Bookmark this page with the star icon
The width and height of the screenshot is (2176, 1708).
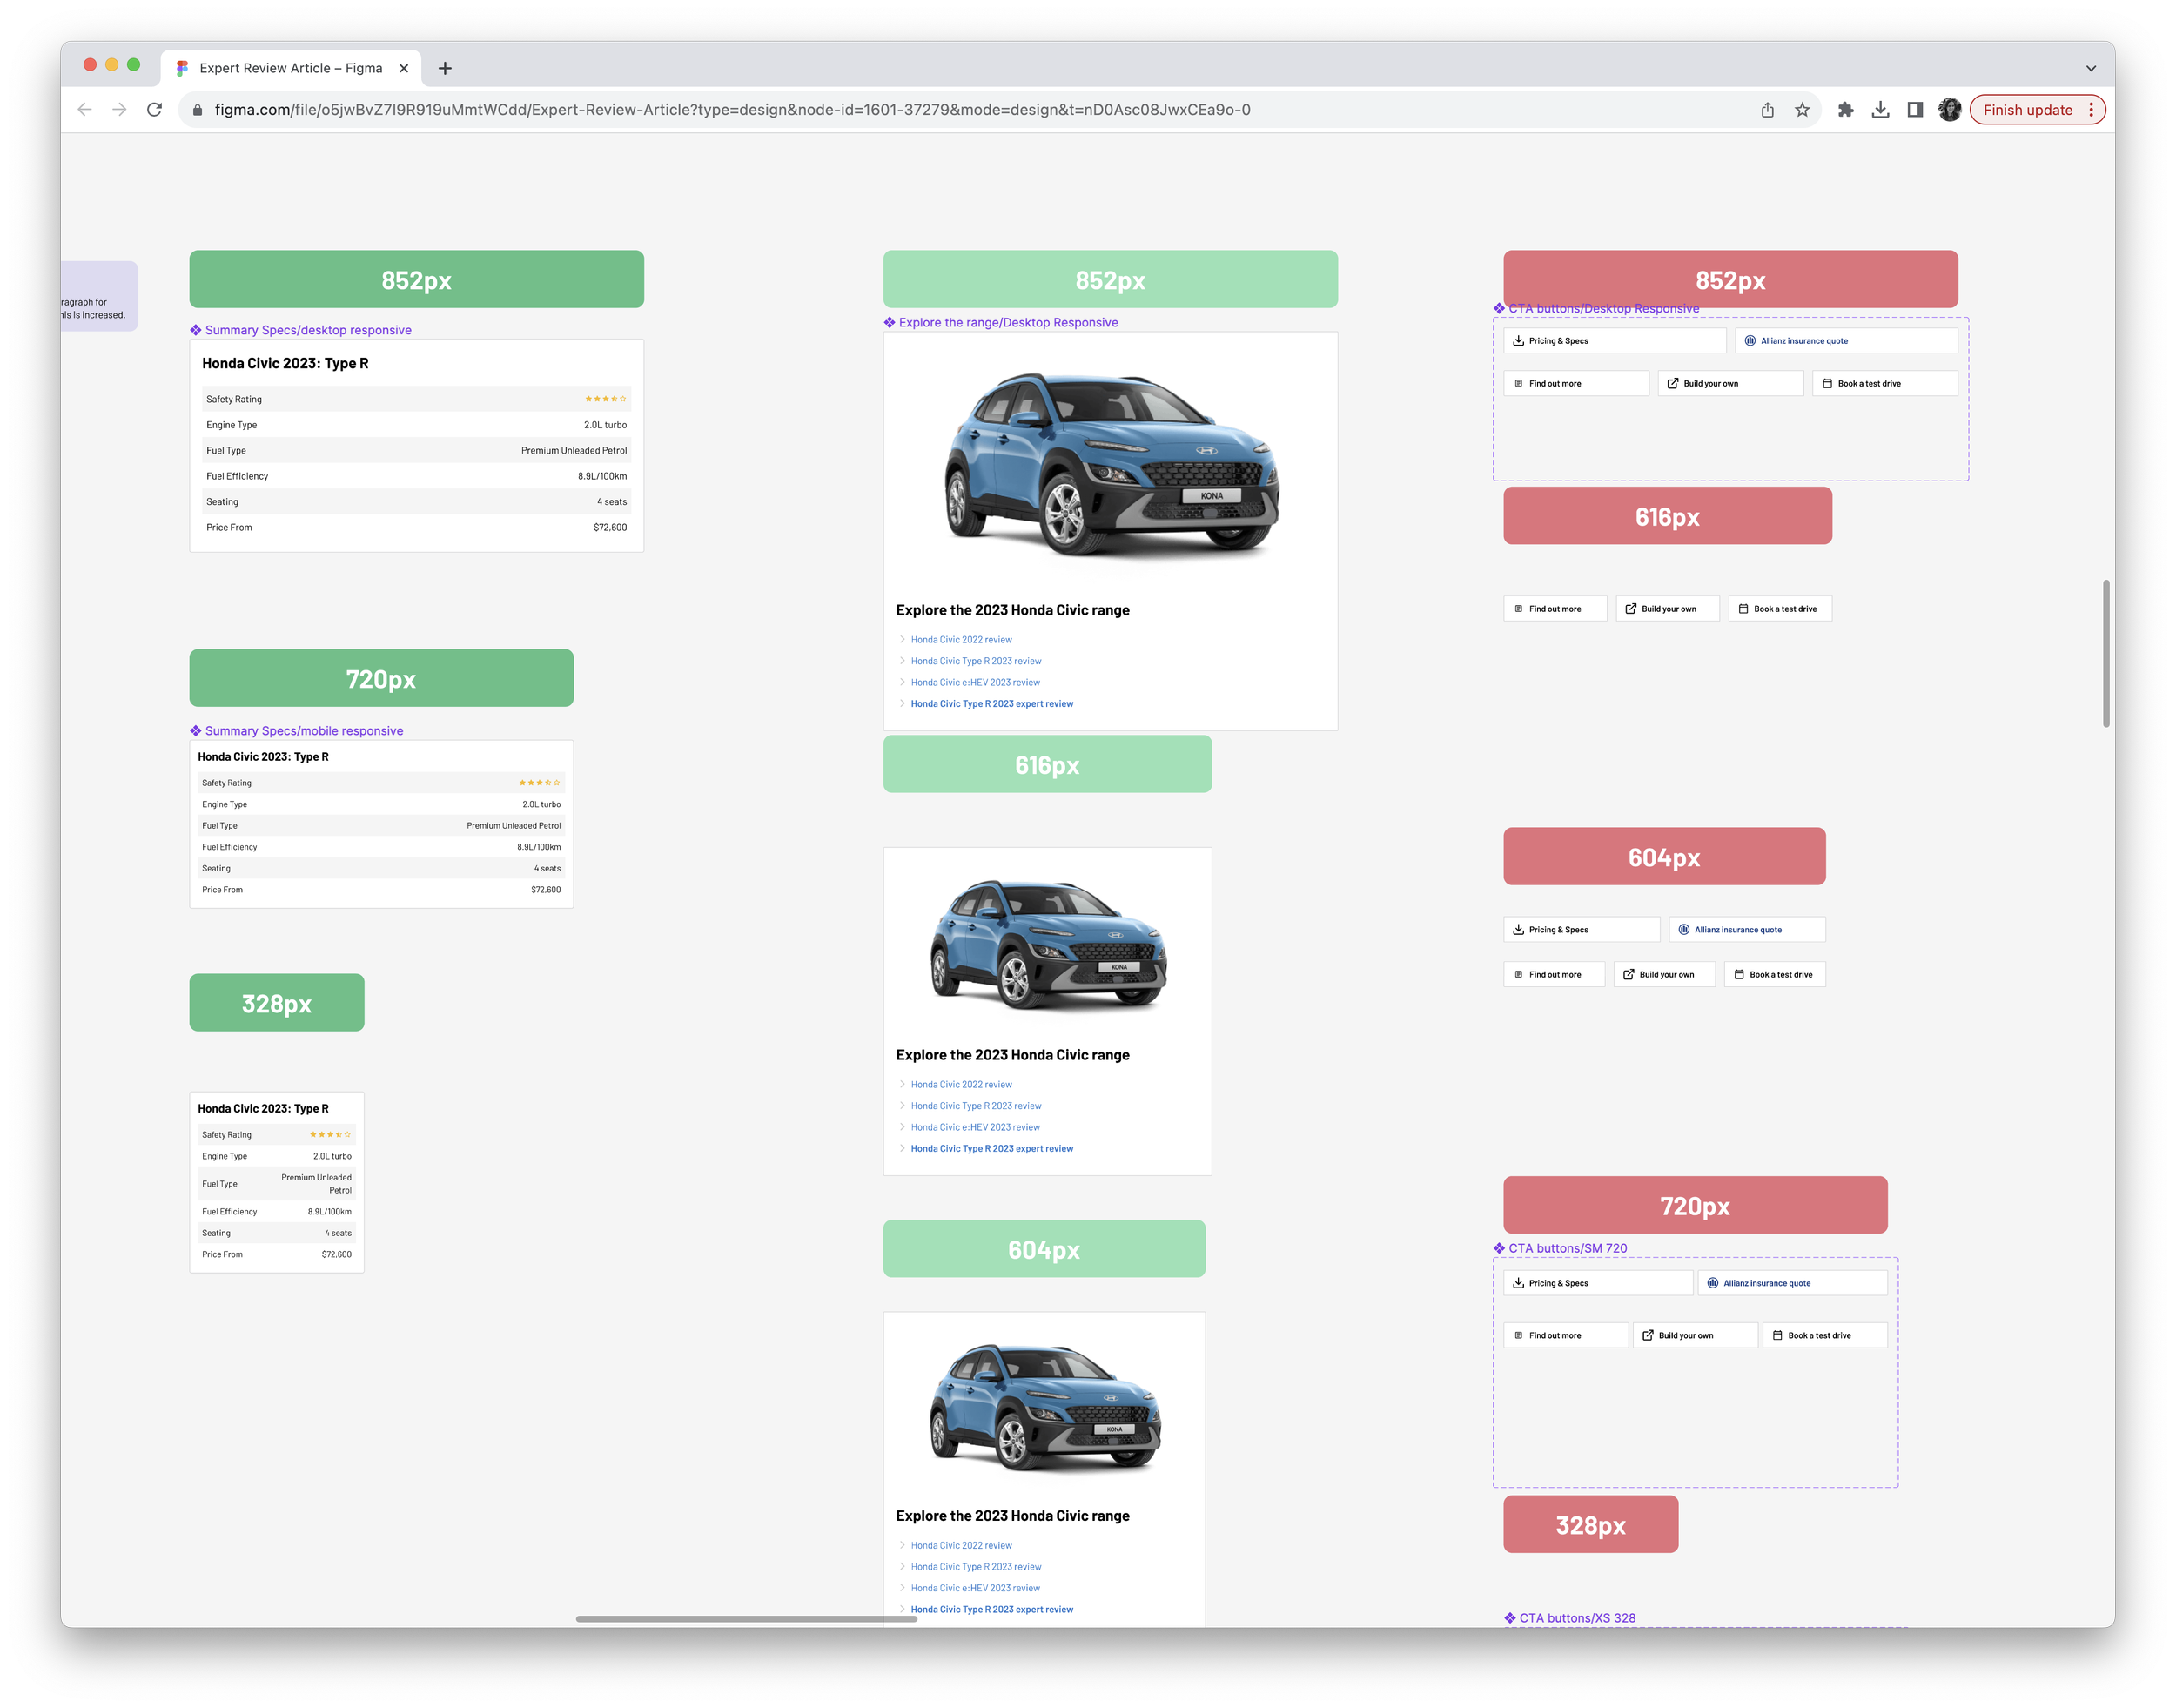click(1802, 110)
